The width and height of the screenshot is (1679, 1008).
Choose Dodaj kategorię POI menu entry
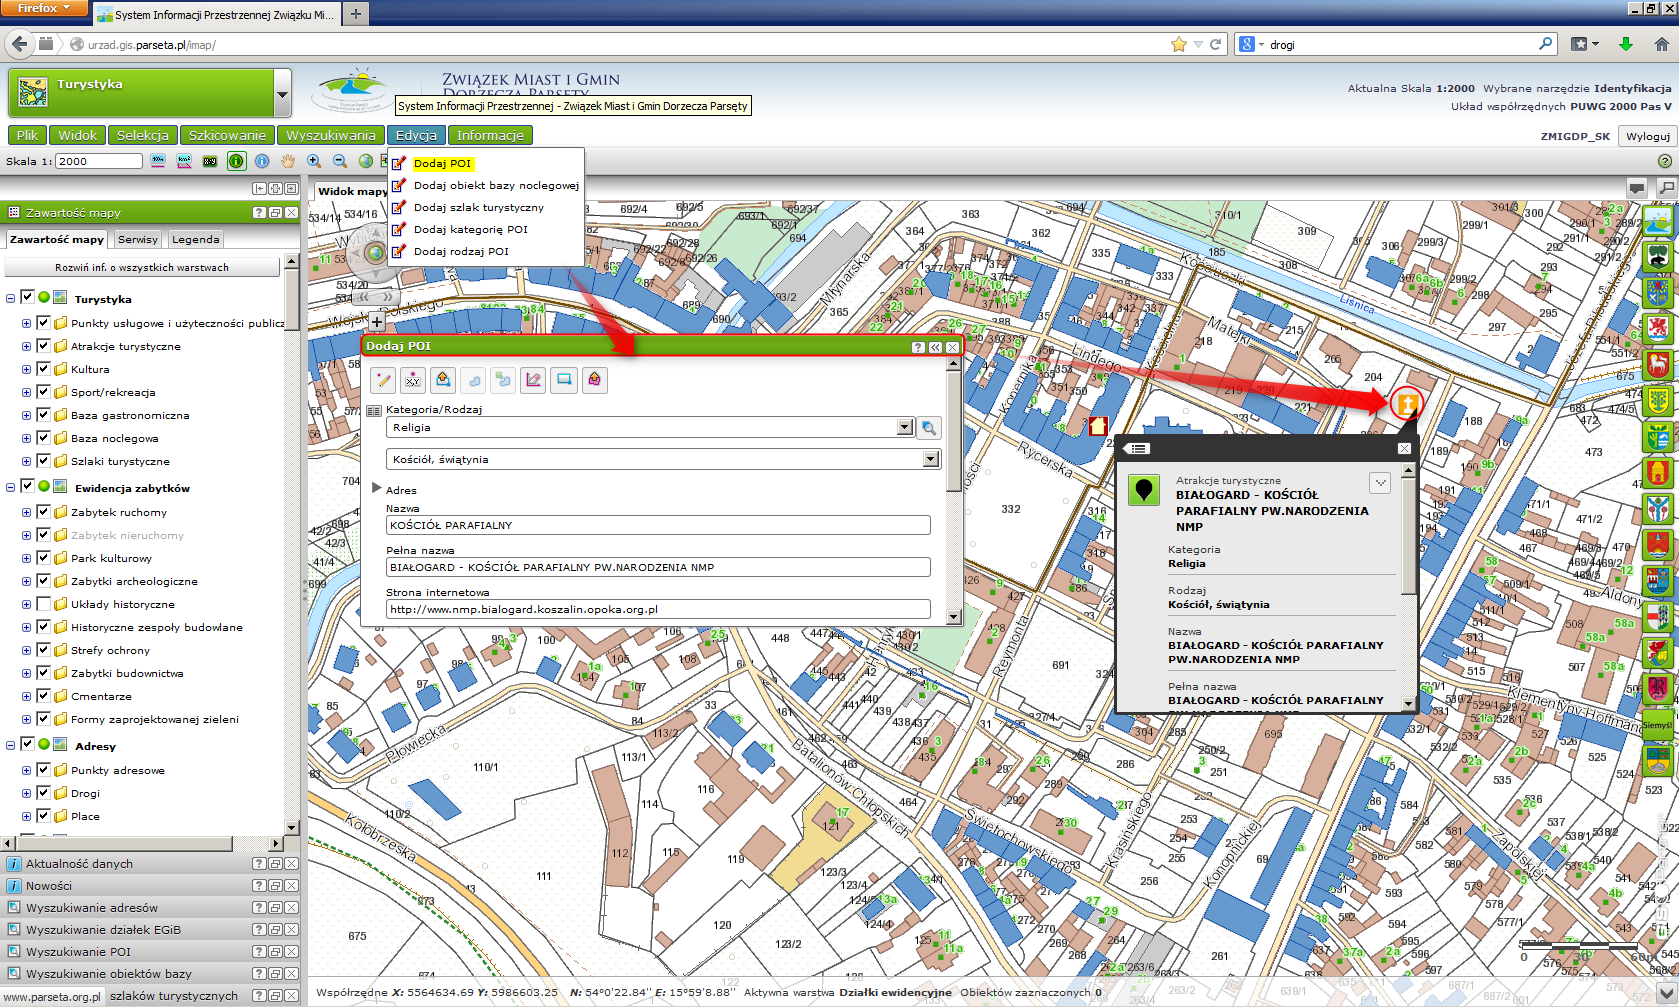pos(471,229)
